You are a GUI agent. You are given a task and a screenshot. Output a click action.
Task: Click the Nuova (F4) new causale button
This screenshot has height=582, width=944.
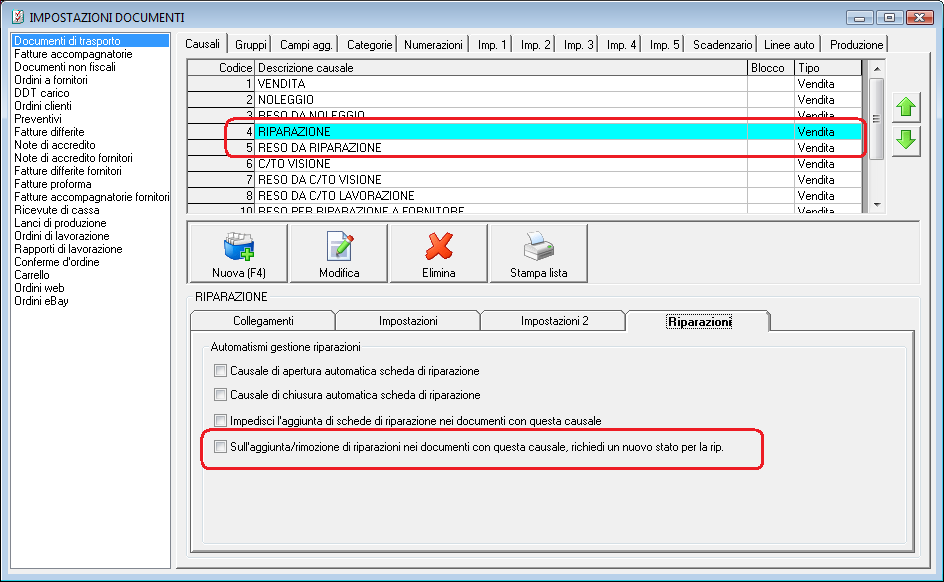coord(238,253)
